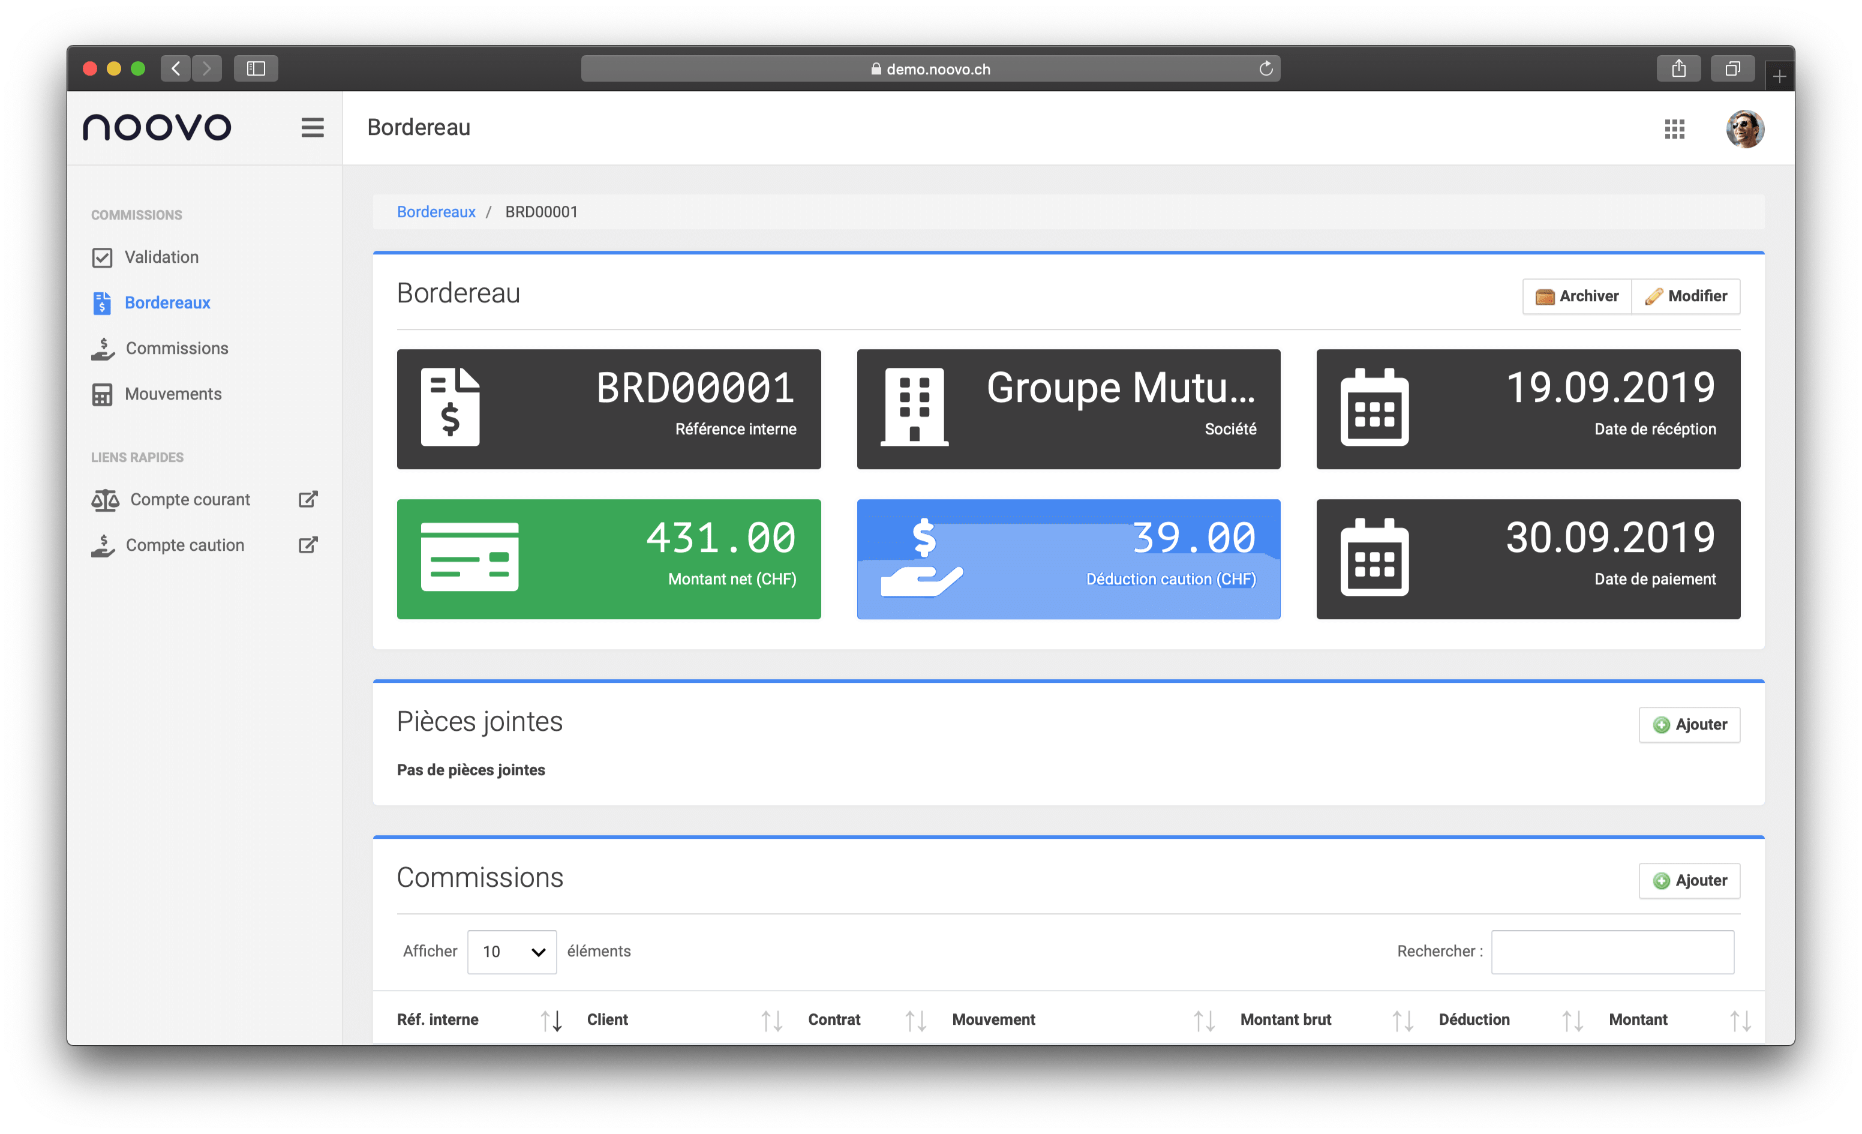Image resolution: width=1862 pixels, height=1134 pixels.
Task: Click the Bordereaux breadcrumb link
Action: tap(436, 212)
